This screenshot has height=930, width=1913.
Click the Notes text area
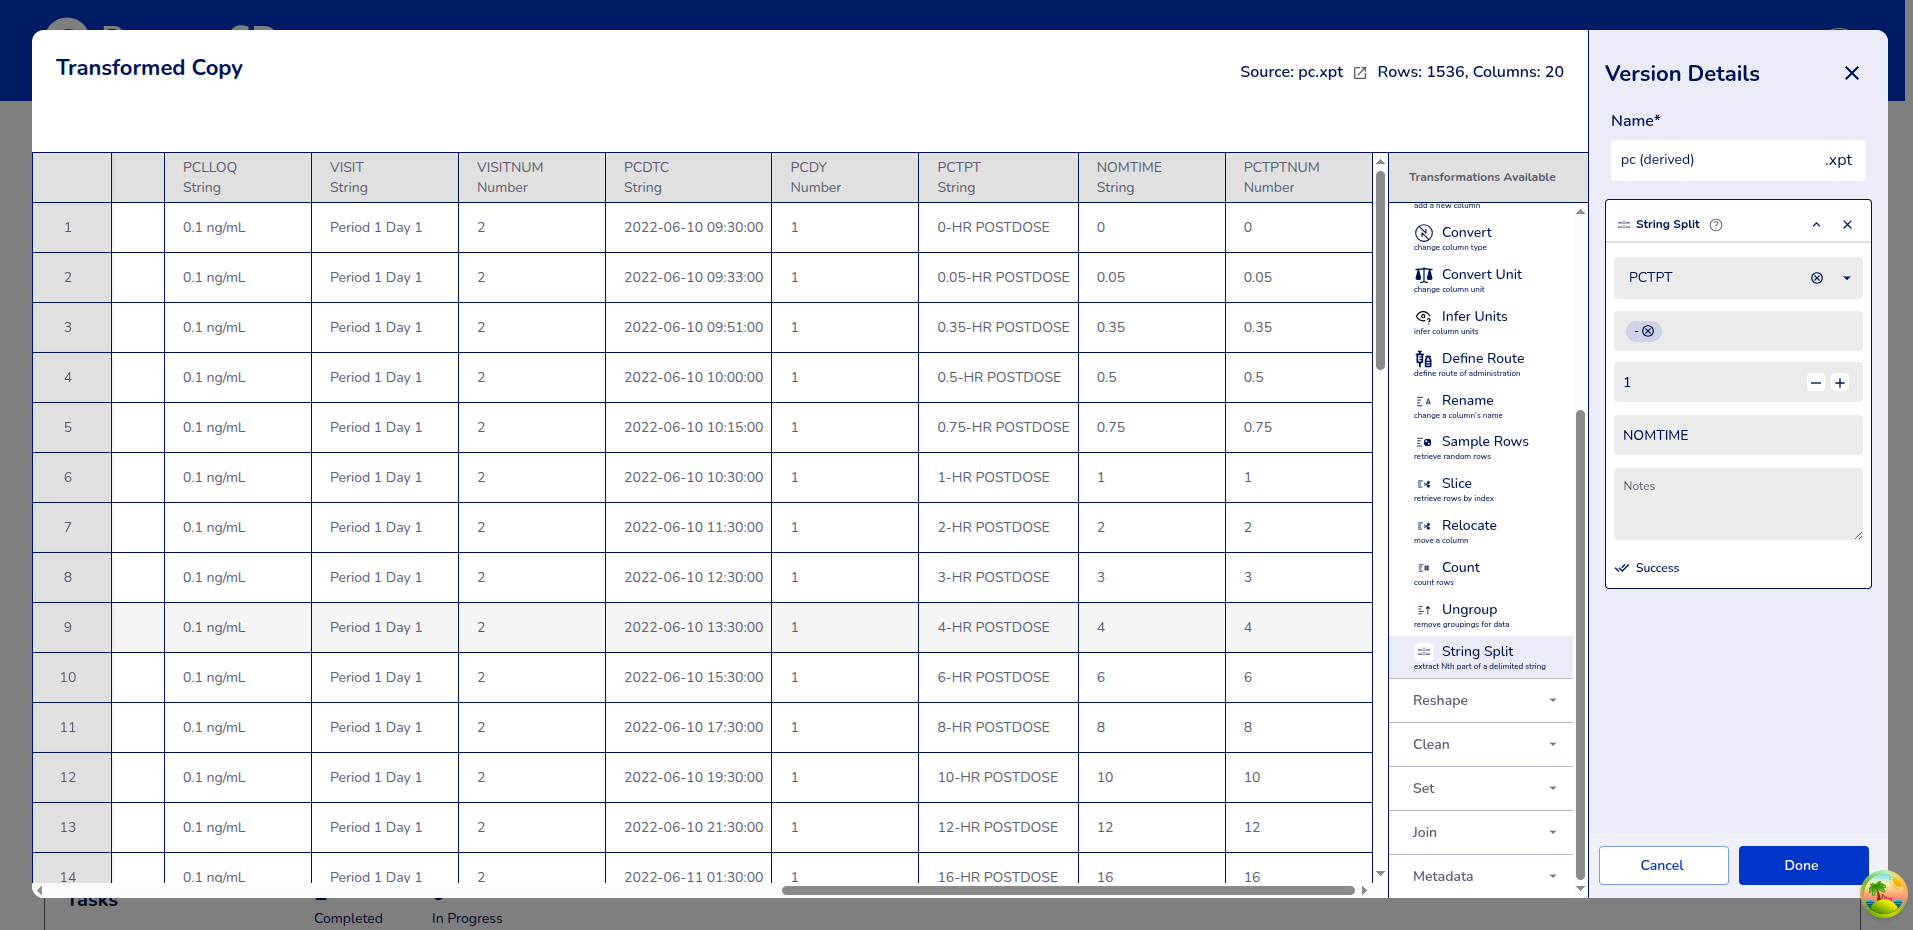[x=1737, y=505]
